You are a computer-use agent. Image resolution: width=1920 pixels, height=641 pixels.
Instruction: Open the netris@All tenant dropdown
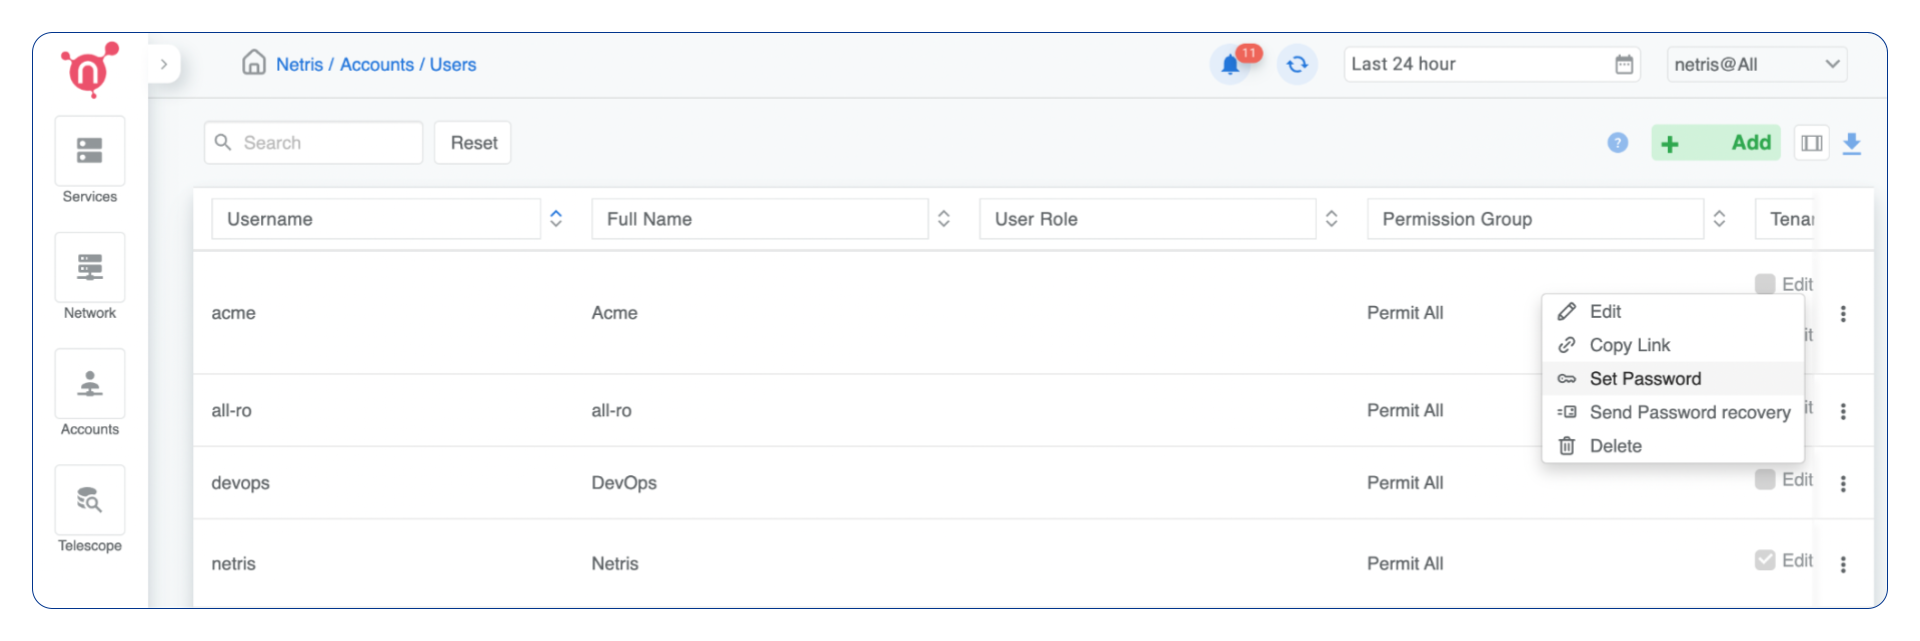pyautogui.click(x=1756, y=63)
